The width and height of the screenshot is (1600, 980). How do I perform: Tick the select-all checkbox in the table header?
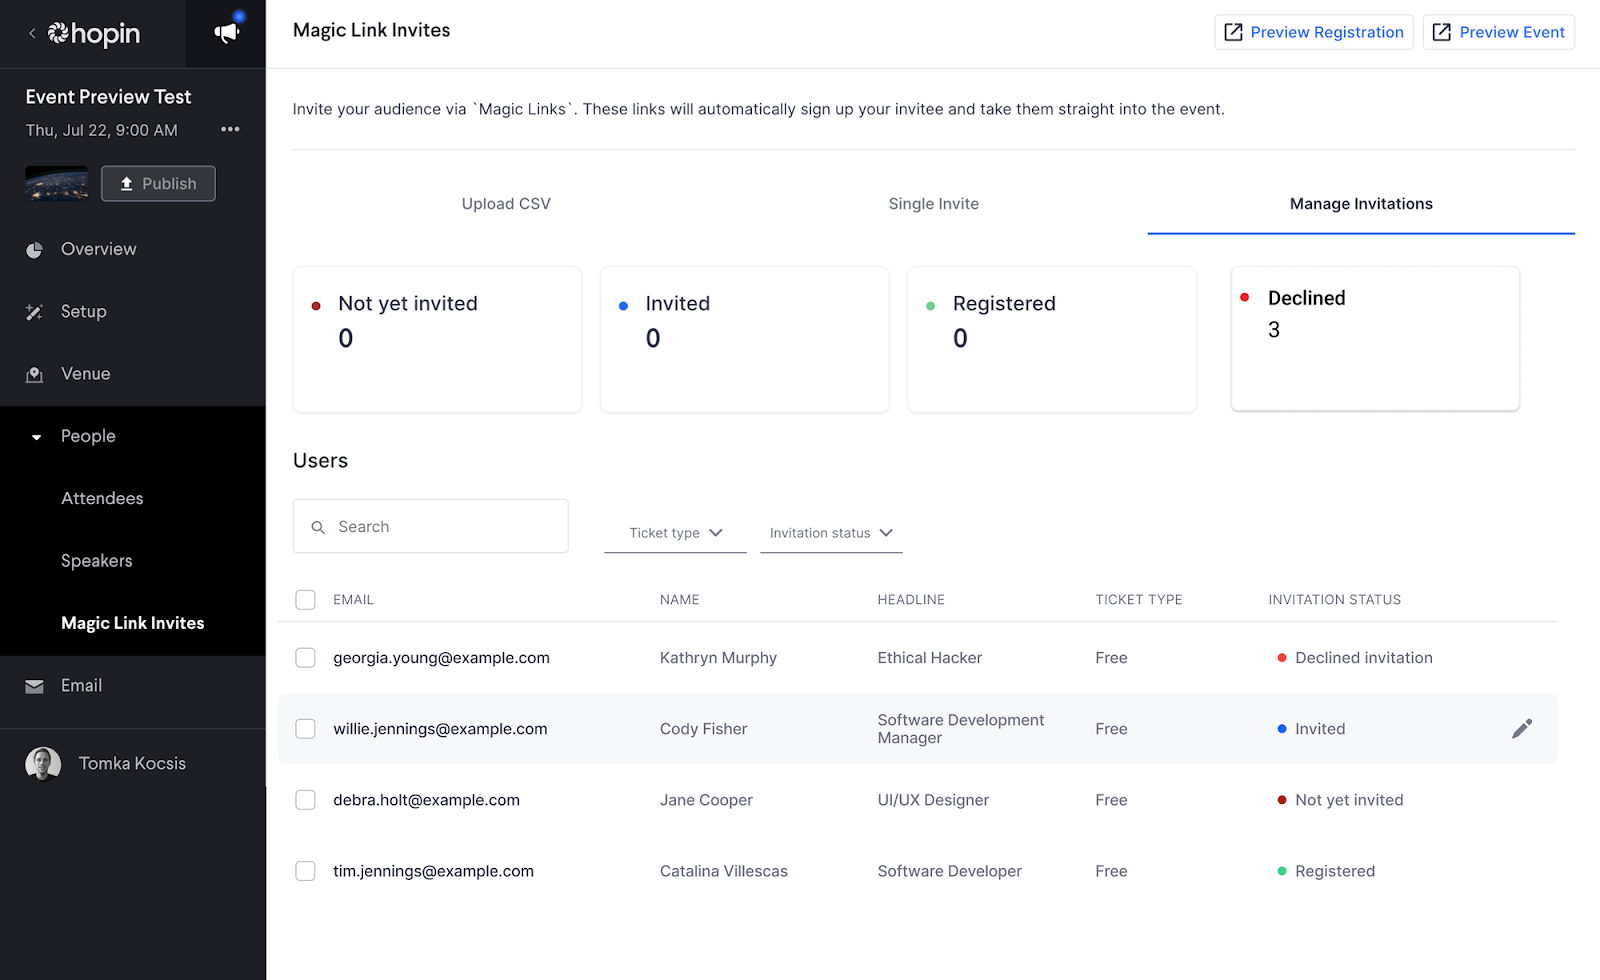[x=306, y=600]
